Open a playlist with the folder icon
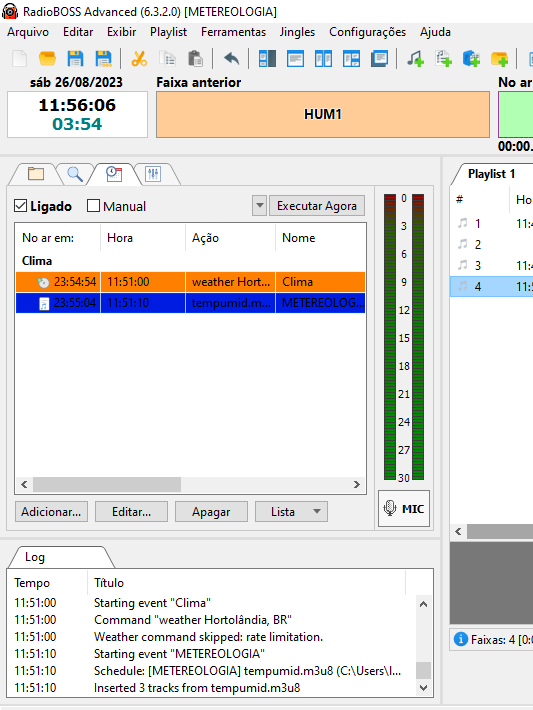The height and width of the screenshot is (710, 533). click(47, 59)
